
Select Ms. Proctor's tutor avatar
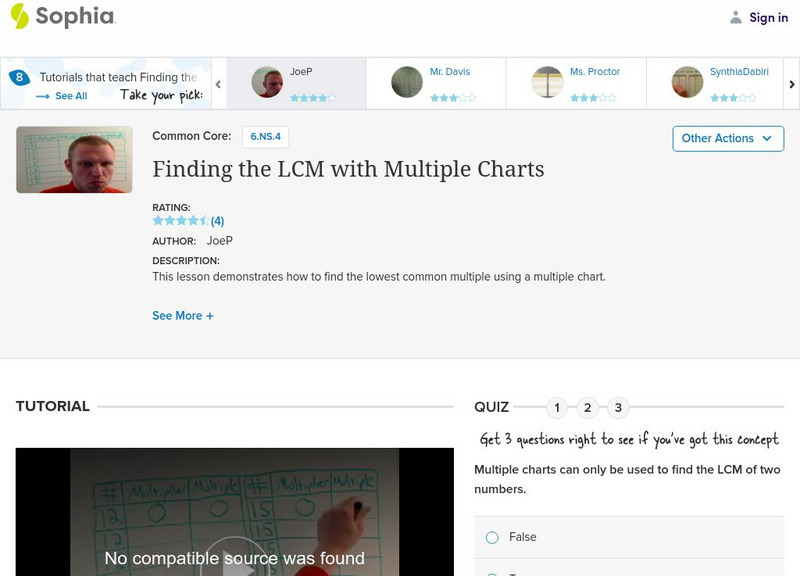click(547, 80)
